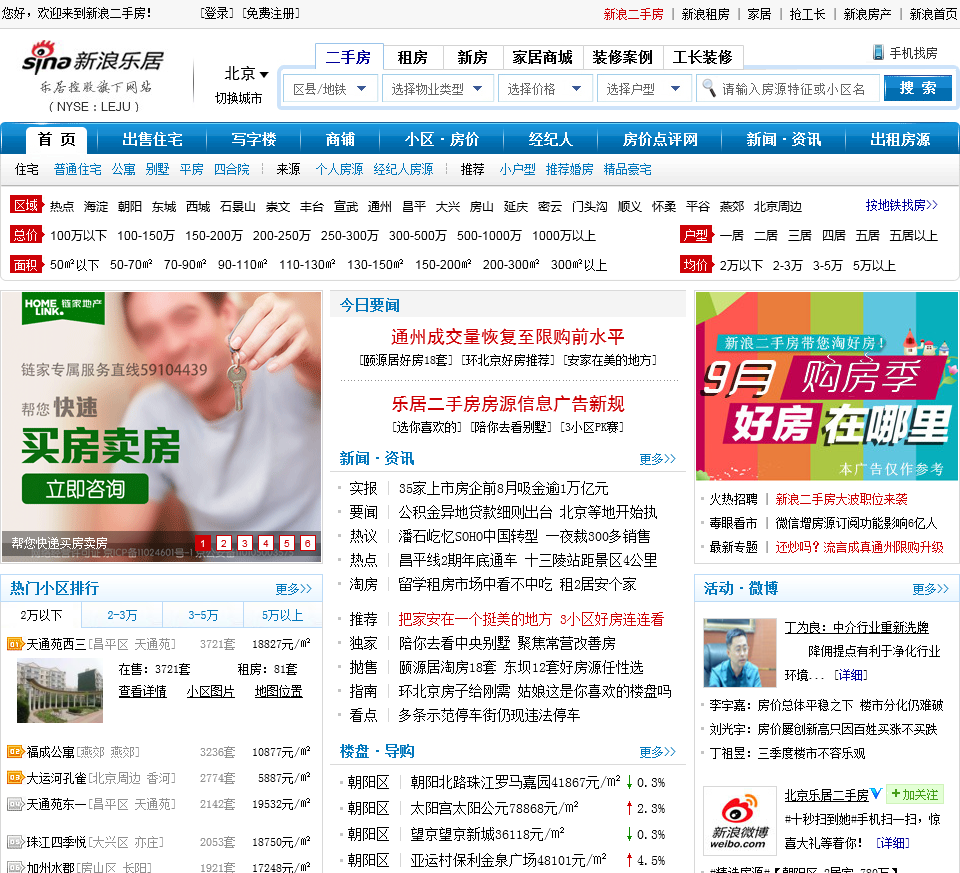Show banner slide 5
This screenshot has width=960, height=873.
point(287,542)
